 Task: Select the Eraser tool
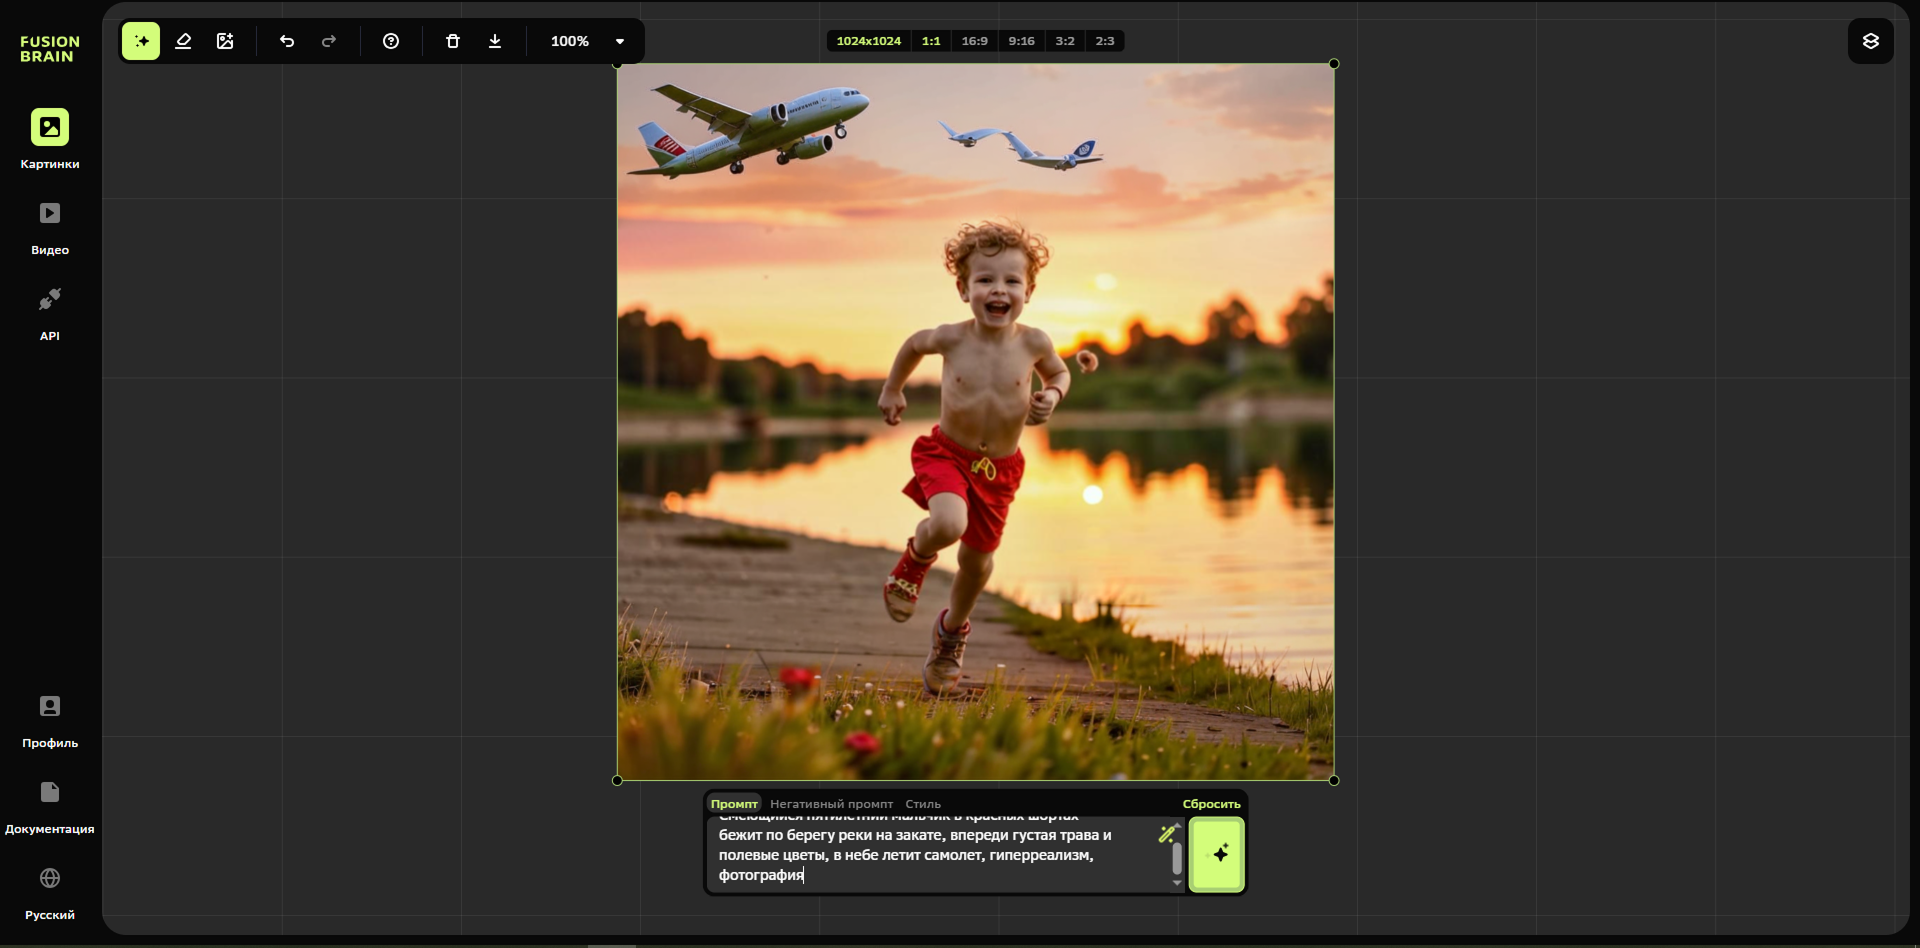point(183,41)
